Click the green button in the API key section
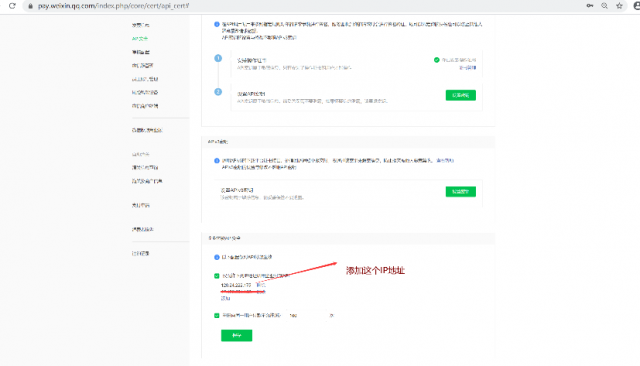640x366 pixels. pyautogui.click(x=460, y=191)
